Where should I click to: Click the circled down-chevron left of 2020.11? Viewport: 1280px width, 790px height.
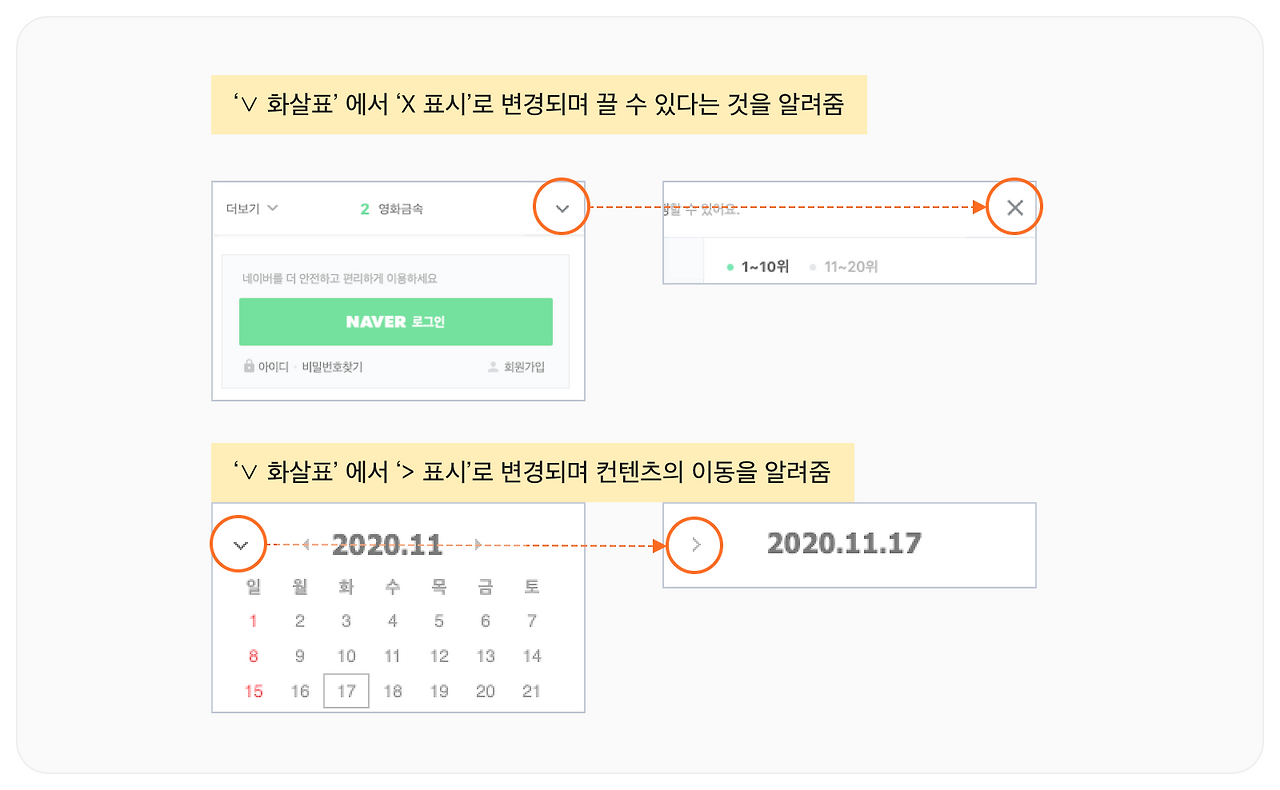tap(239, 545)
